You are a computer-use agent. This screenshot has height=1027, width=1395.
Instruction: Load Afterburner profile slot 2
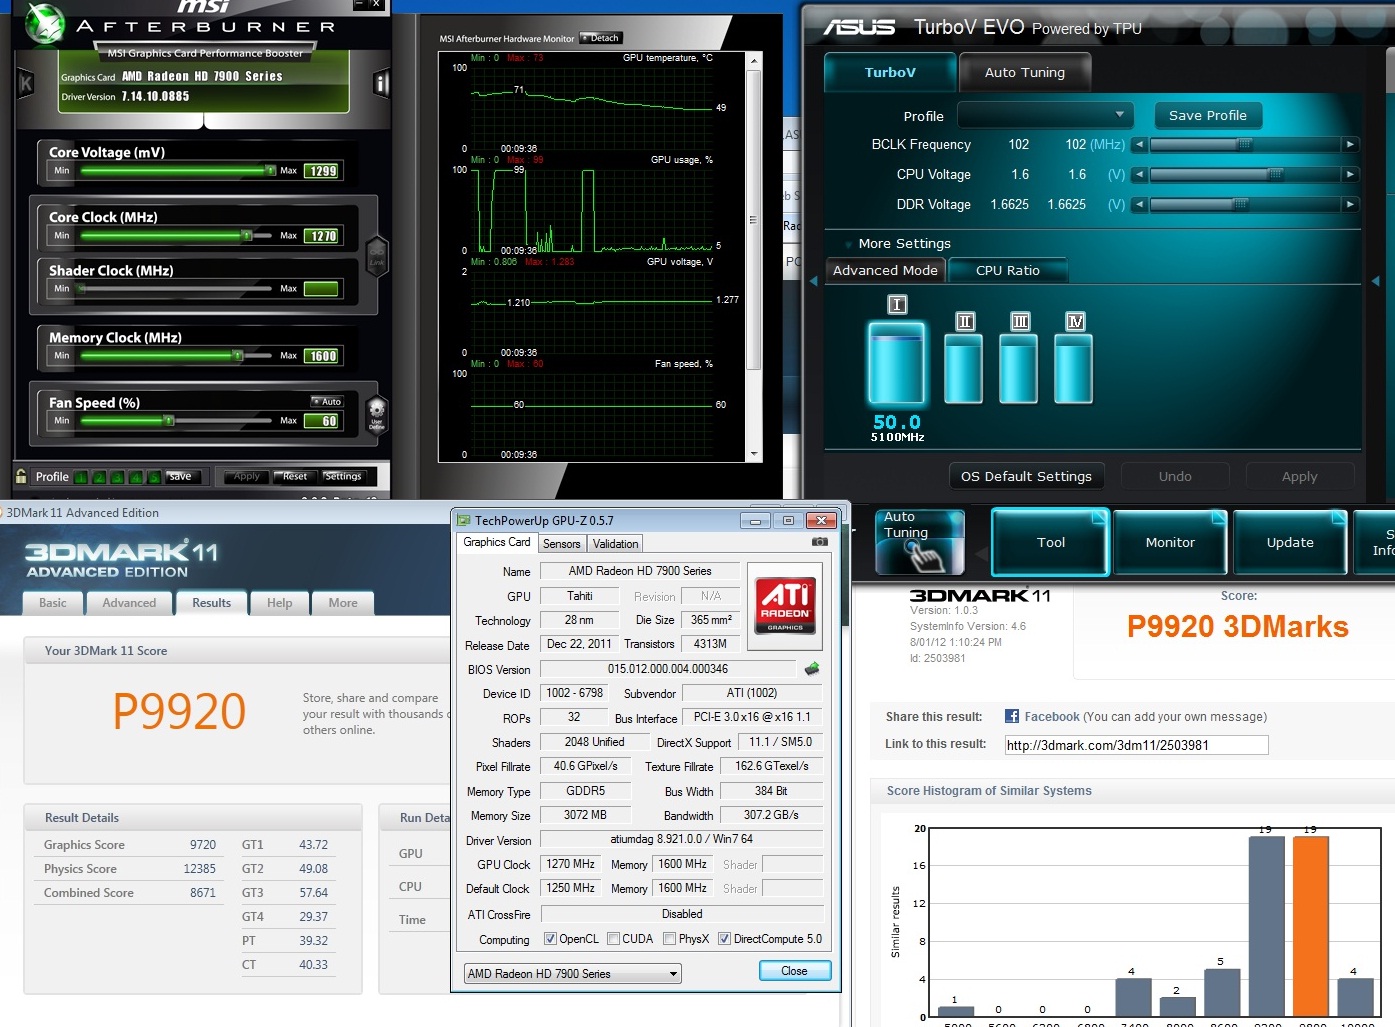pos(99,477)
